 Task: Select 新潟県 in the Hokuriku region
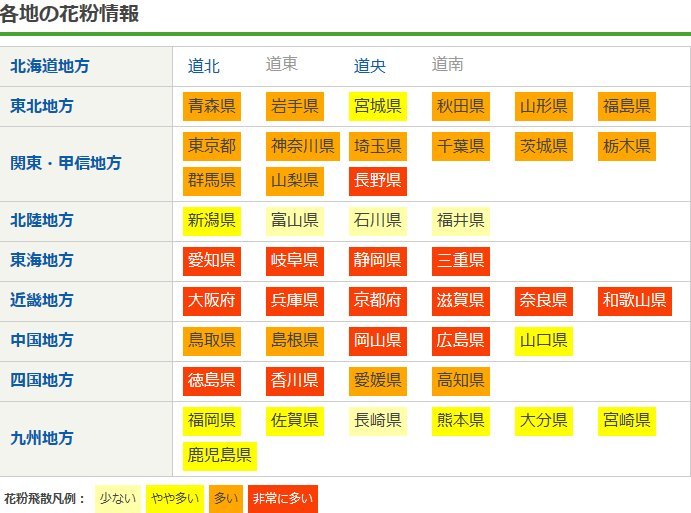pos(212,220)
